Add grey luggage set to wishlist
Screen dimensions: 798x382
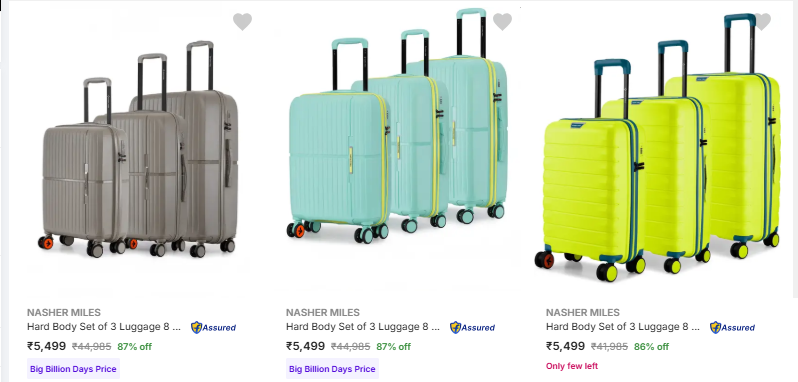coord(242,22)
